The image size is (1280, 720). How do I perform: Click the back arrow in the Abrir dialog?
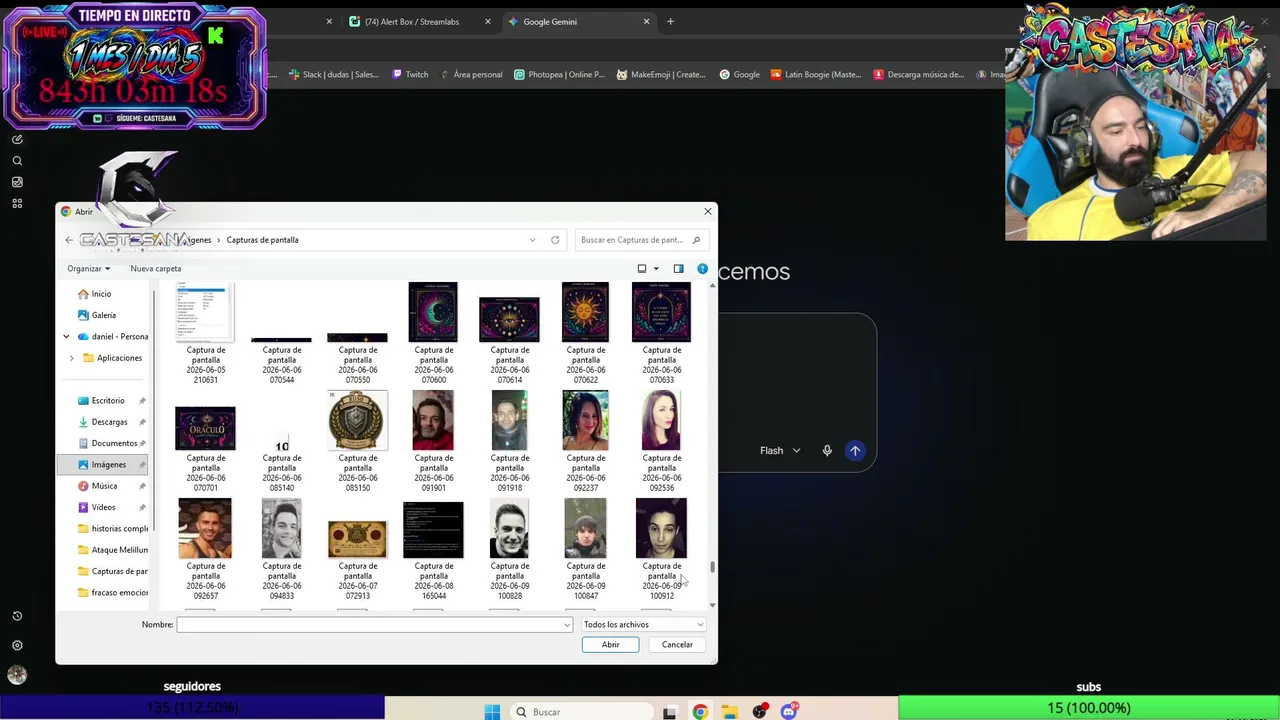coord(69,240)
